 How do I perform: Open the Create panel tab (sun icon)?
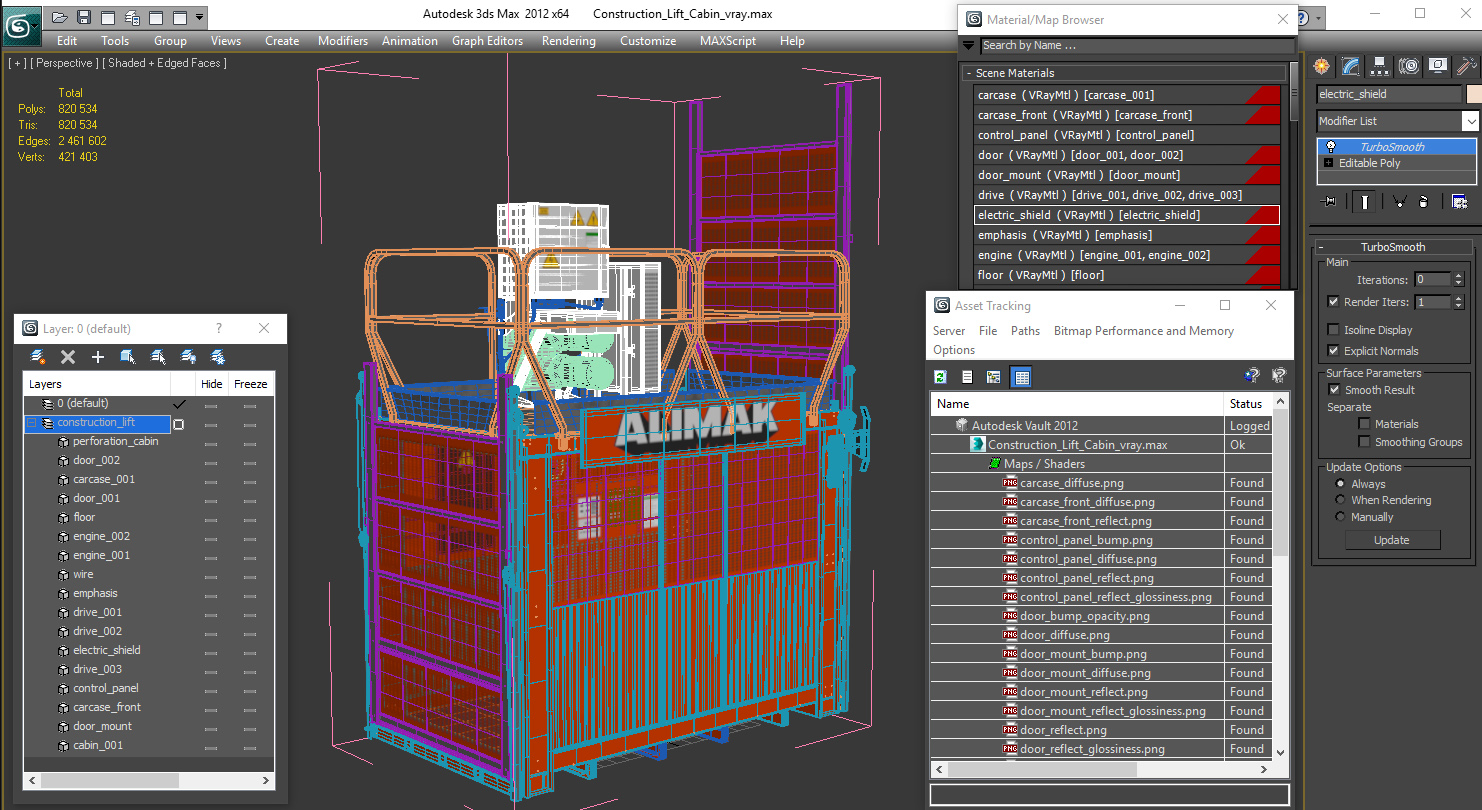tap(1322, 66)
